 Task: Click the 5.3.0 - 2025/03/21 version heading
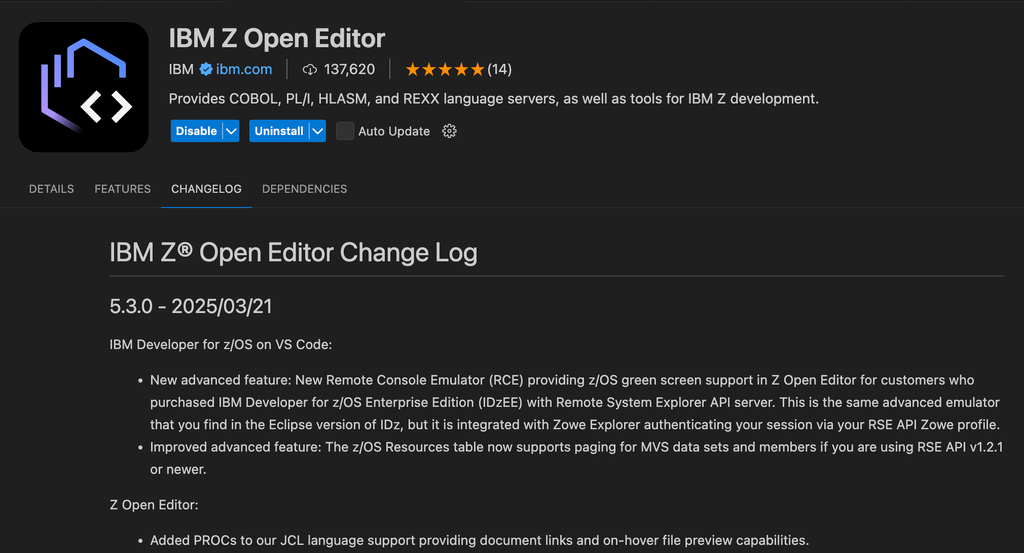[x=191, y=306]
